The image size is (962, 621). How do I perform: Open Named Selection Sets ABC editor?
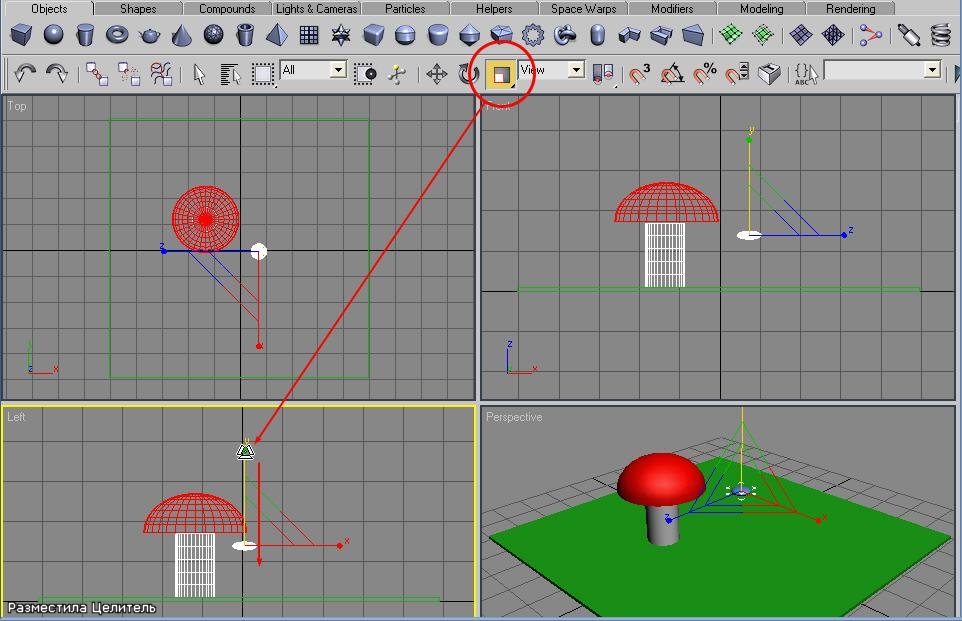click(806, 74)
